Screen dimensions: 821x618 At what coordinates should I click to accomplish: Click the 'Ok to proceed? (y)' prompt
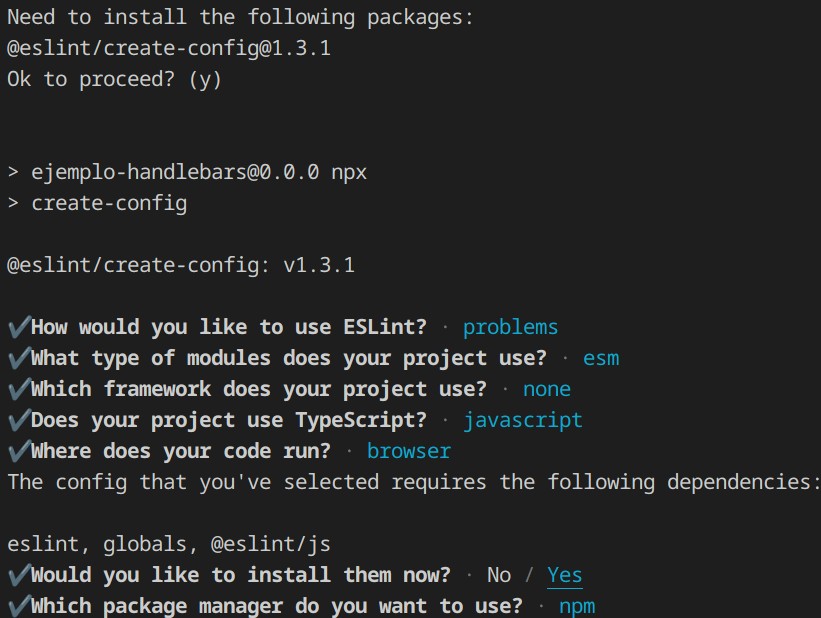point(114,79)
